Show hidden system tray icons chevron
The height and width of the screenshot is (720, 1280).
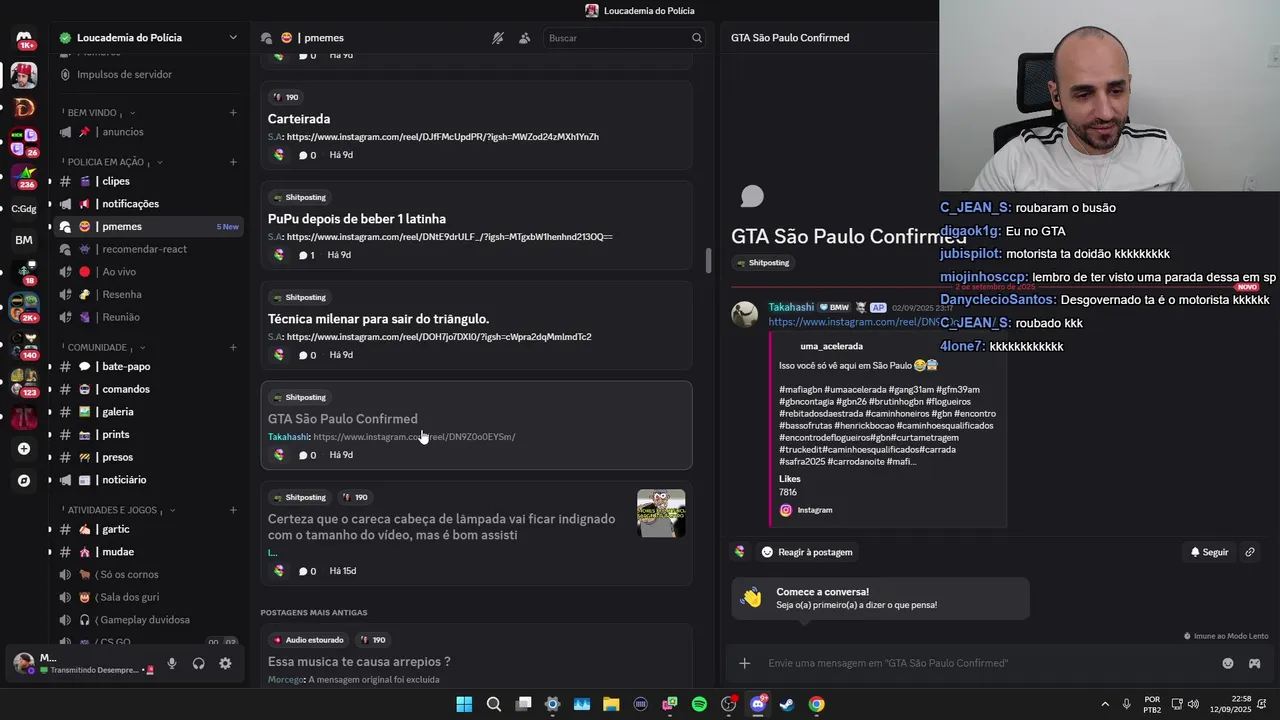[x=1104, y=704]
